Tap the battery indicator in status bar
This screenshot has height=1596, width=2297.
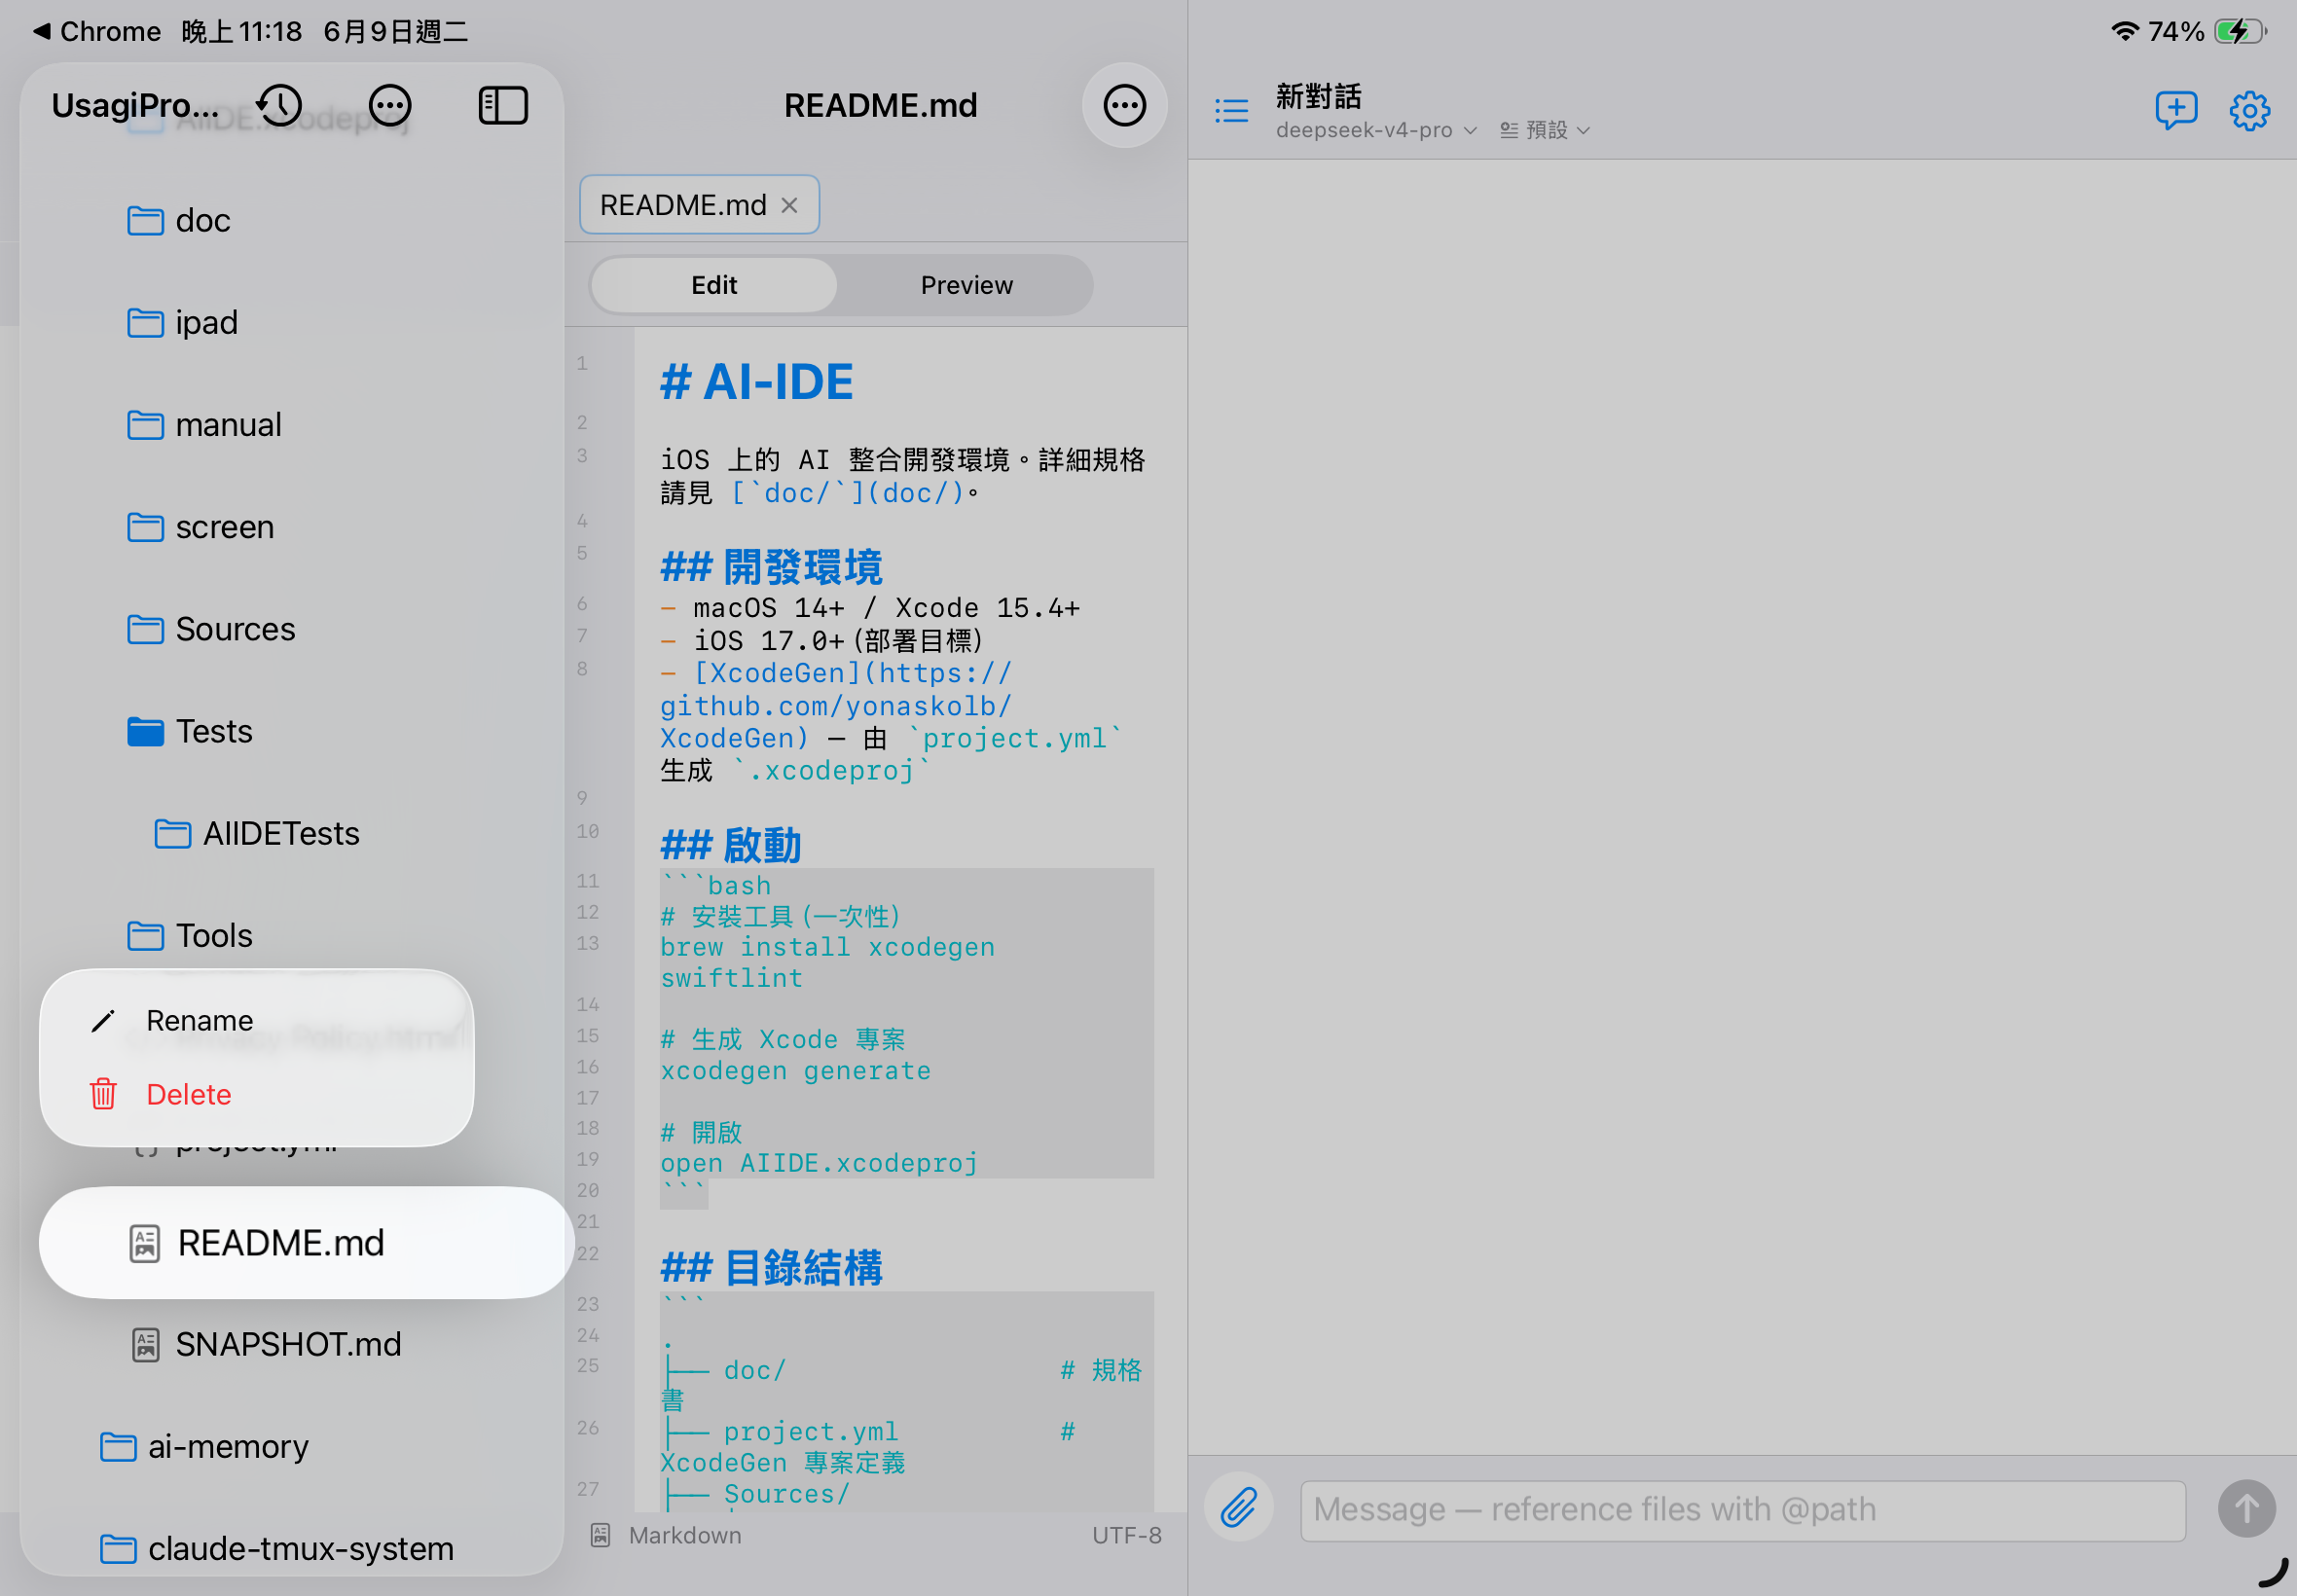click(x=2240, y=31)
